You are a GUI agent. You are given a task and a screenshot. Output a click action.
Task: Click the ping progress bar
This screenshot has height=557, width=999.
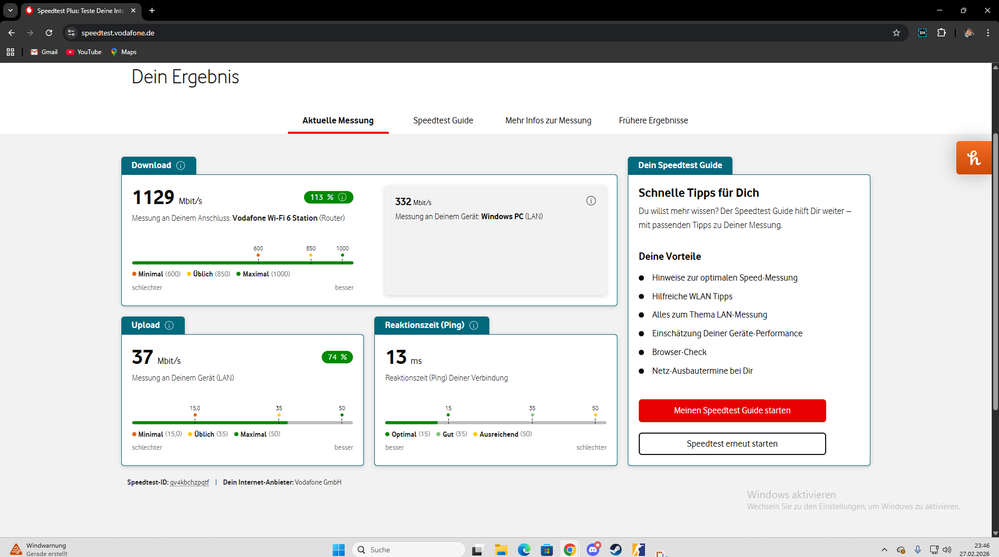point(496,423)
